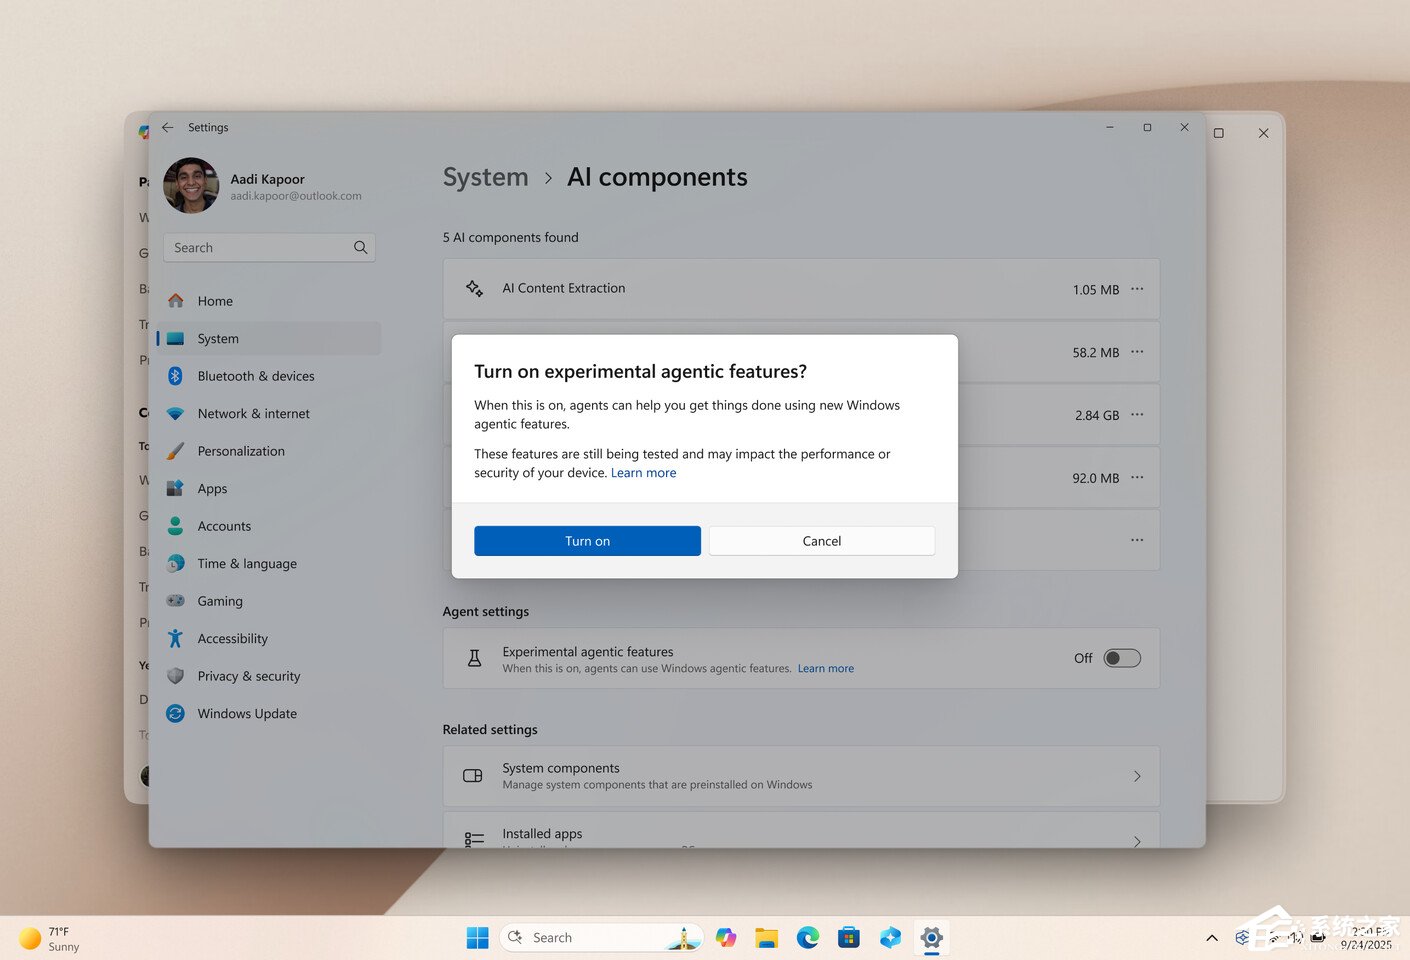Click the Personalization brush icon
Image resolution: width=1410 pixels, height=960 pixels.
(x=175, y=451)
